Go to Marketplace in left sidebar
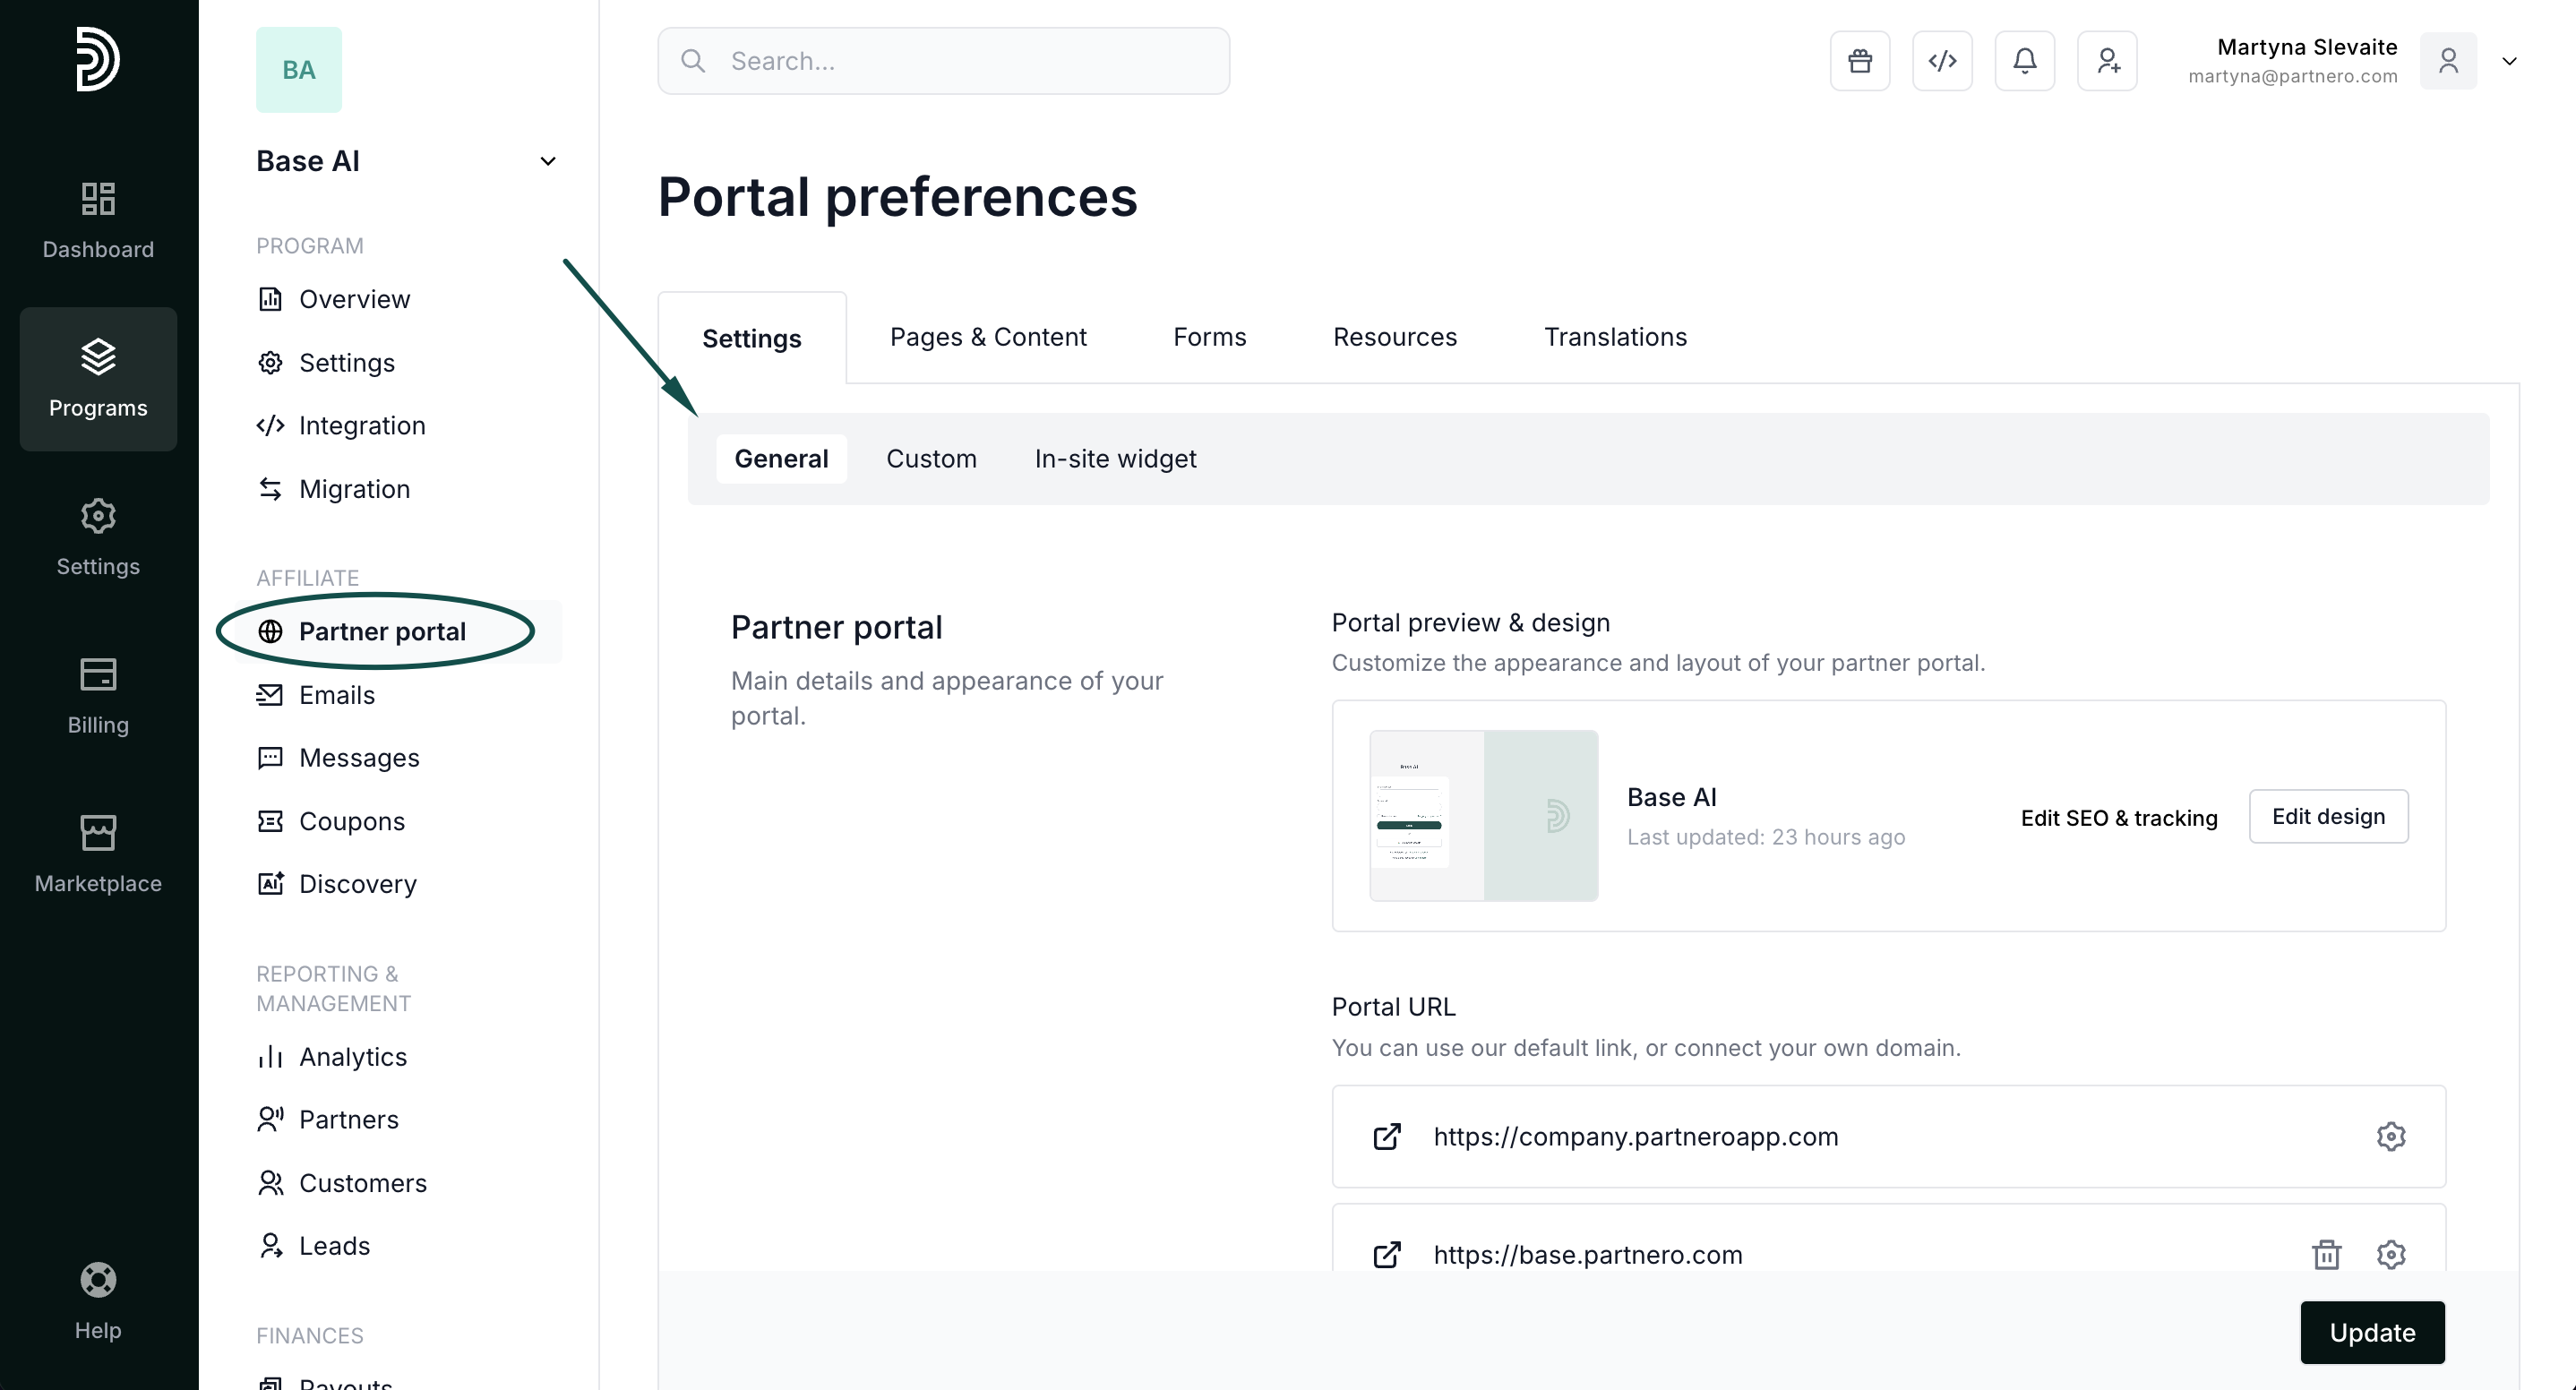 pyautogui.click(x=98, y=853)
